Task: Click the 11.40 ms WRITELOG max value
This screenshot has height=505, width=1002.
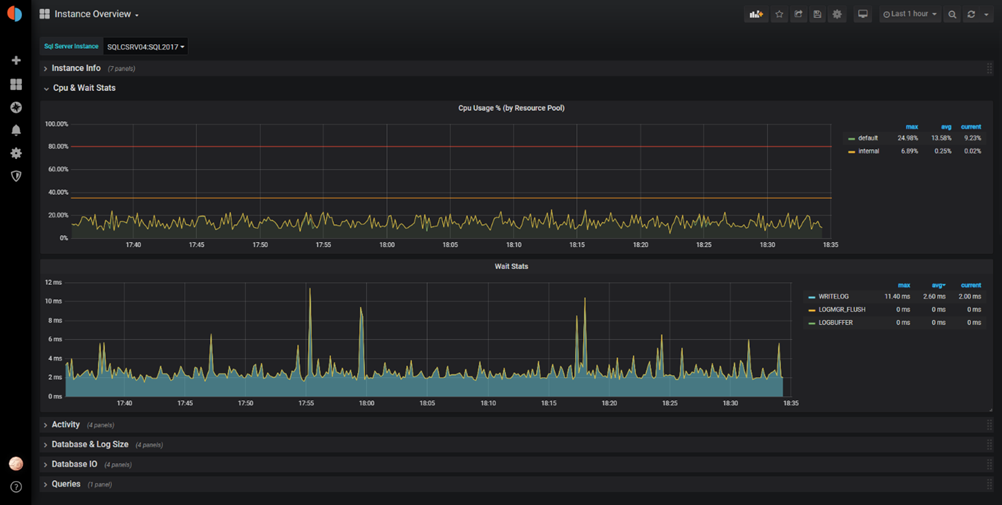Action: (x=897, y=297)
